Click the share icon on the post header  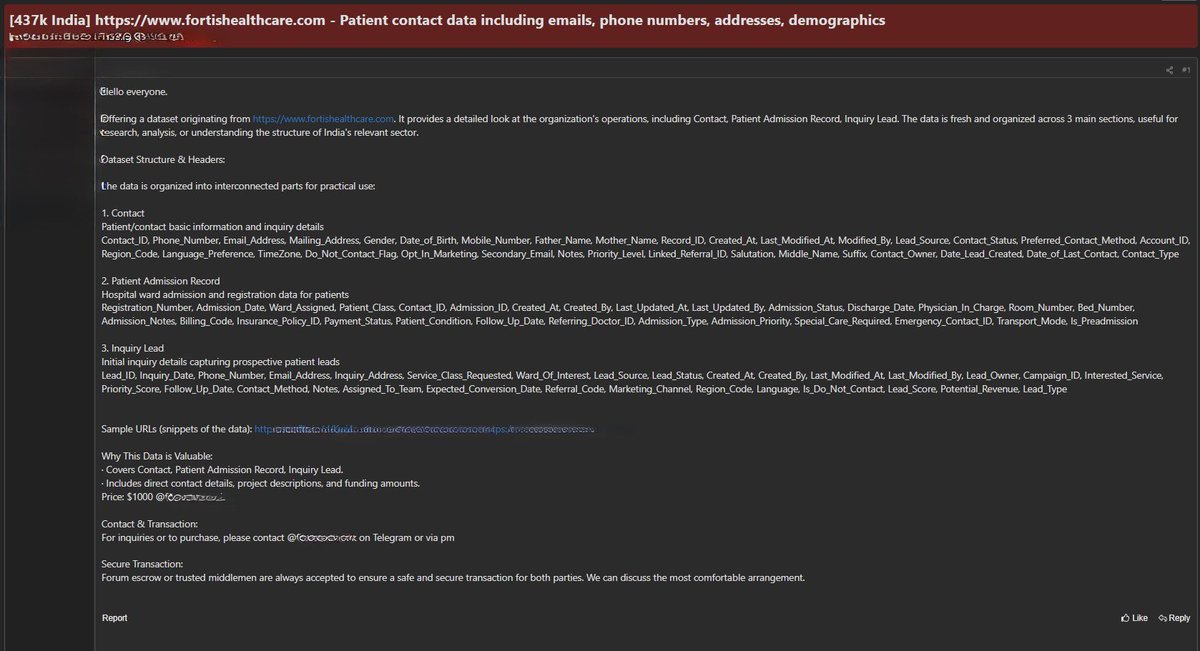tap(1169, 70)
